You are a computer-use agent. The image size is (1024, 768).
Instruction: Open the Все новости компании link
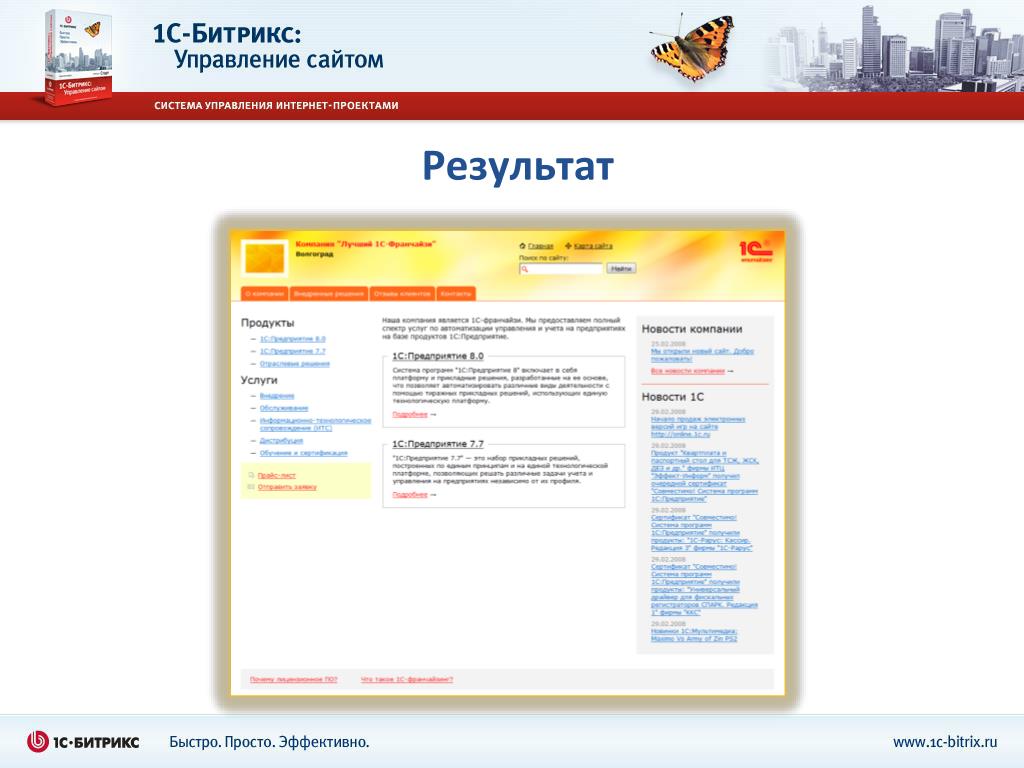click(x=688, y=371)
